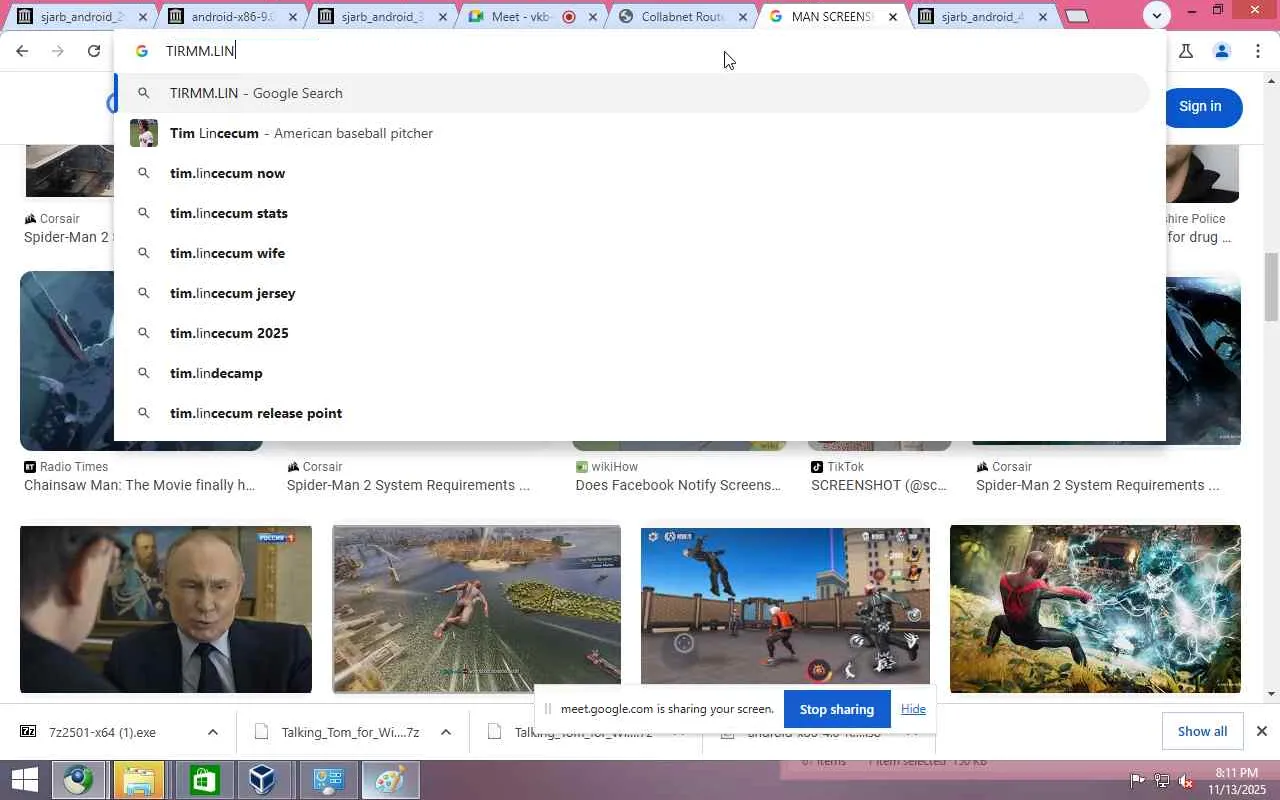Click the page's vertical scrollbar thumb
This screenshot has height=800, width=1280.
click(x=1271, y=287)
